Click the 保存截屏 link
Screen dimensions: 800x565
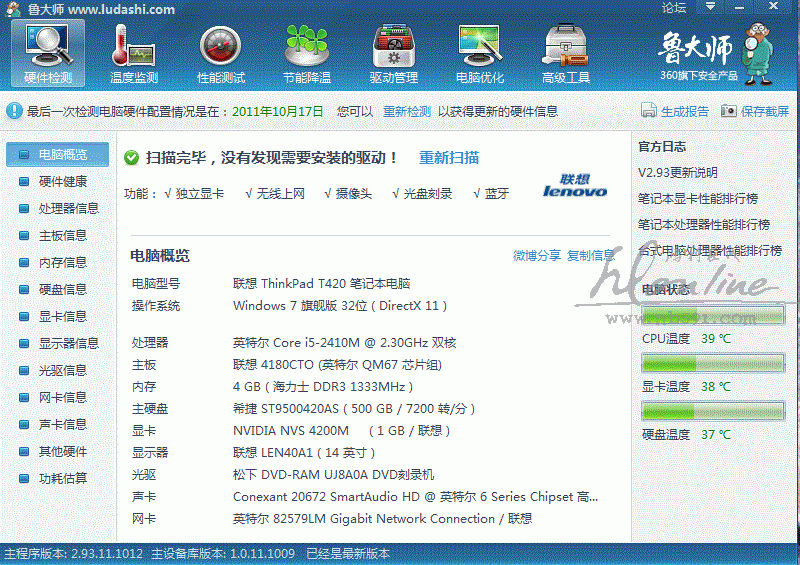[x=765, y=111]
